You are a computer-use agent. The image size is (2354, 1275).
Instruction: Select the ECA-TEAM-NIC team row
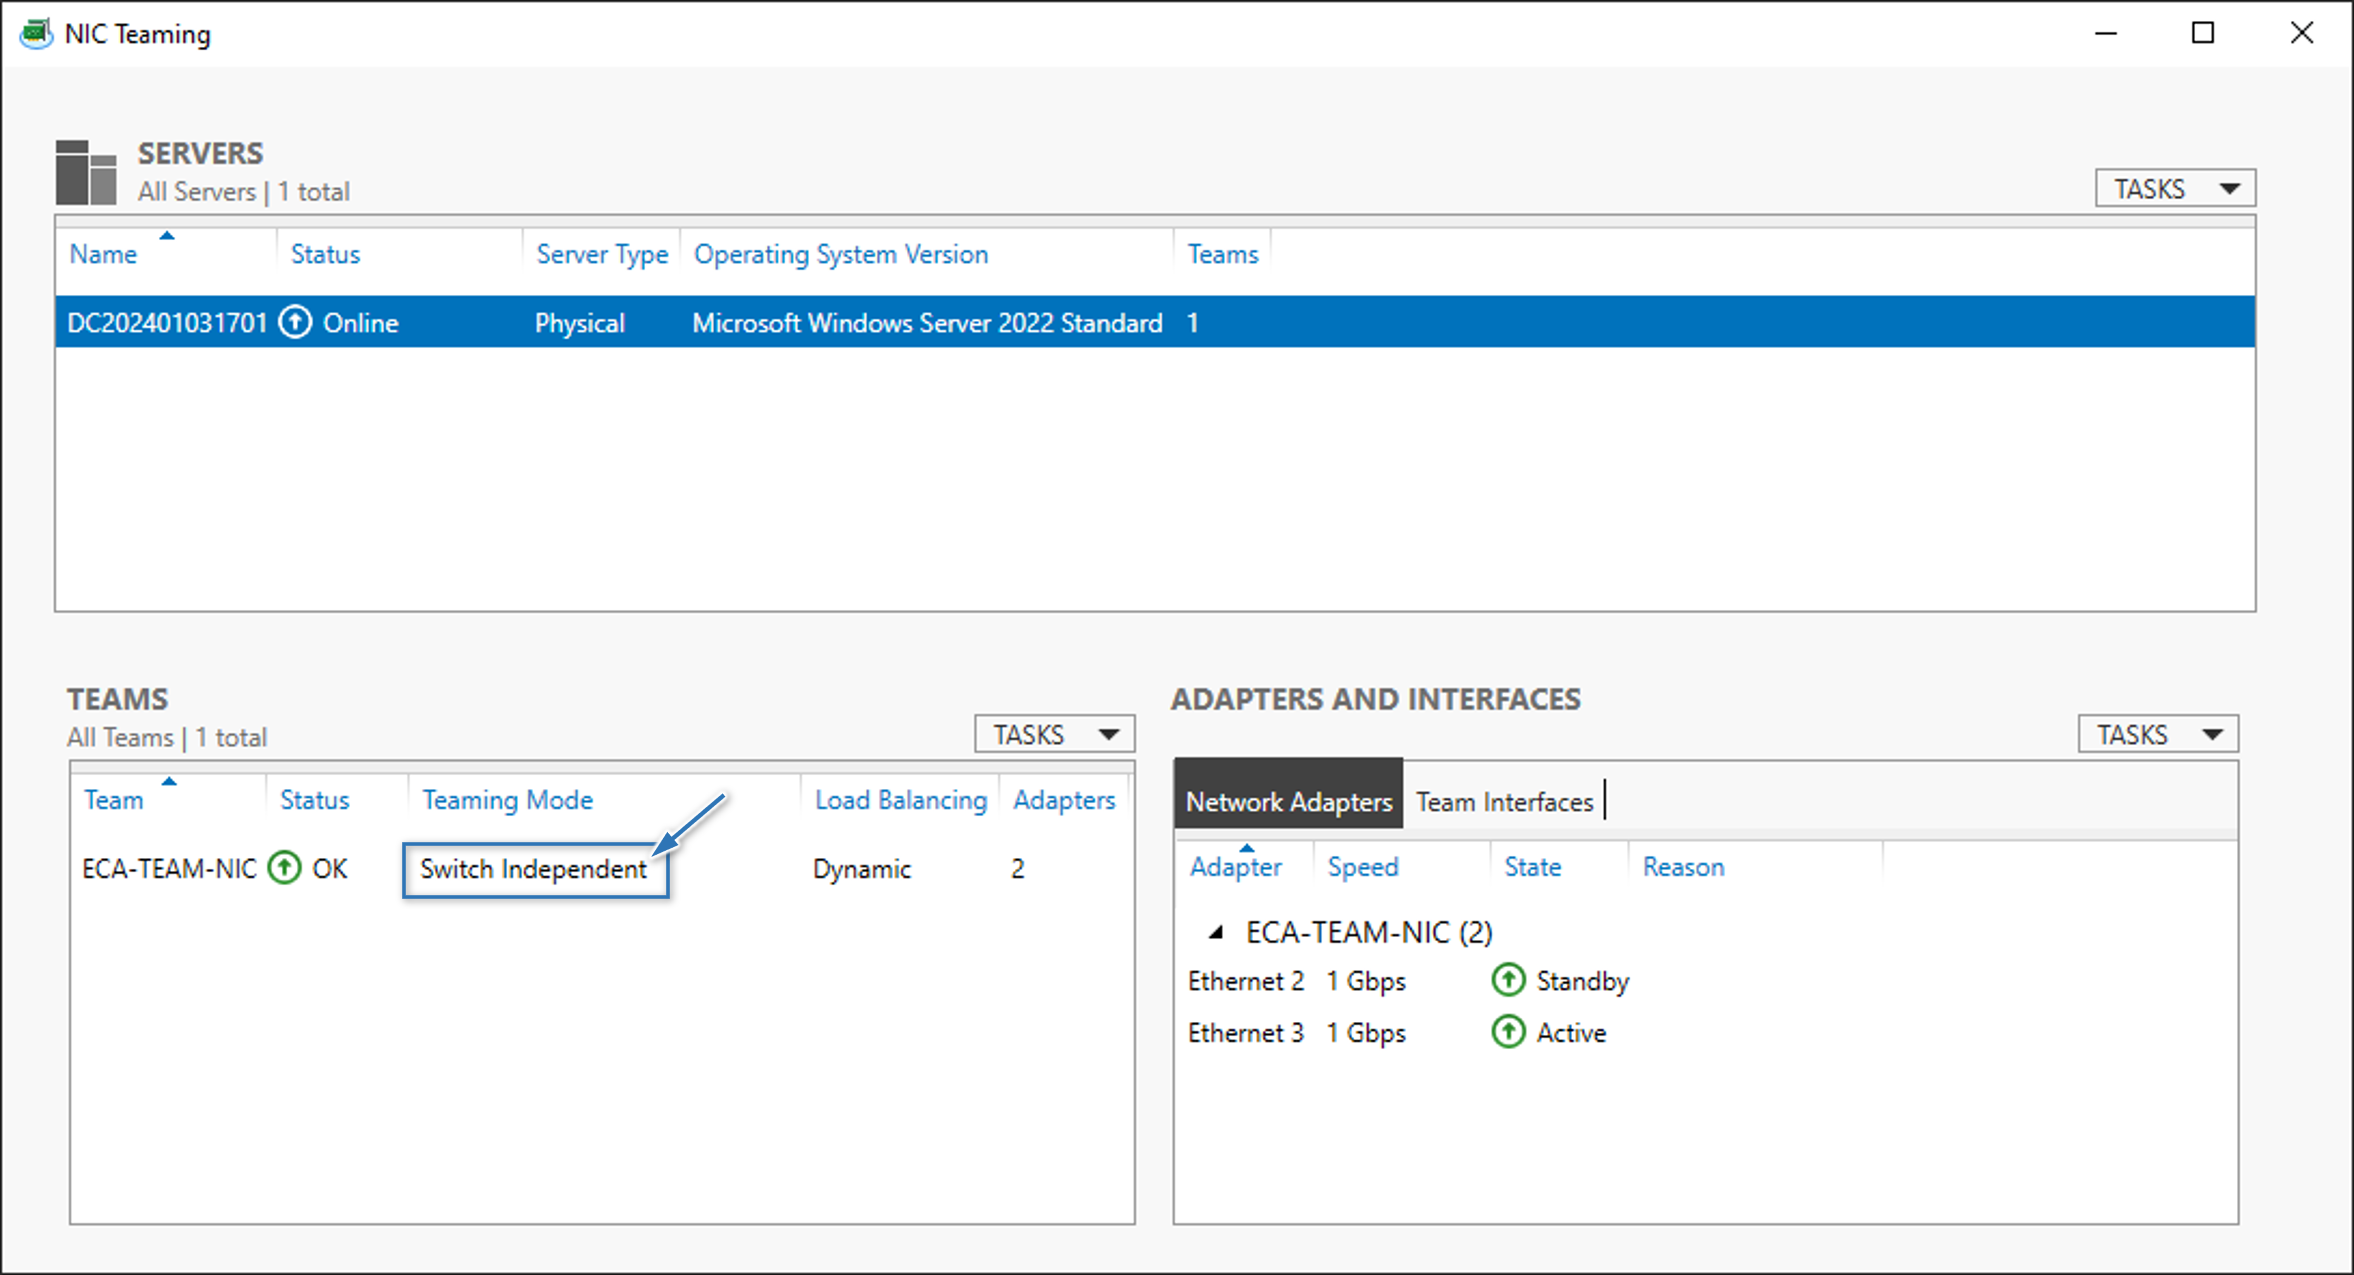pos(168,868)
